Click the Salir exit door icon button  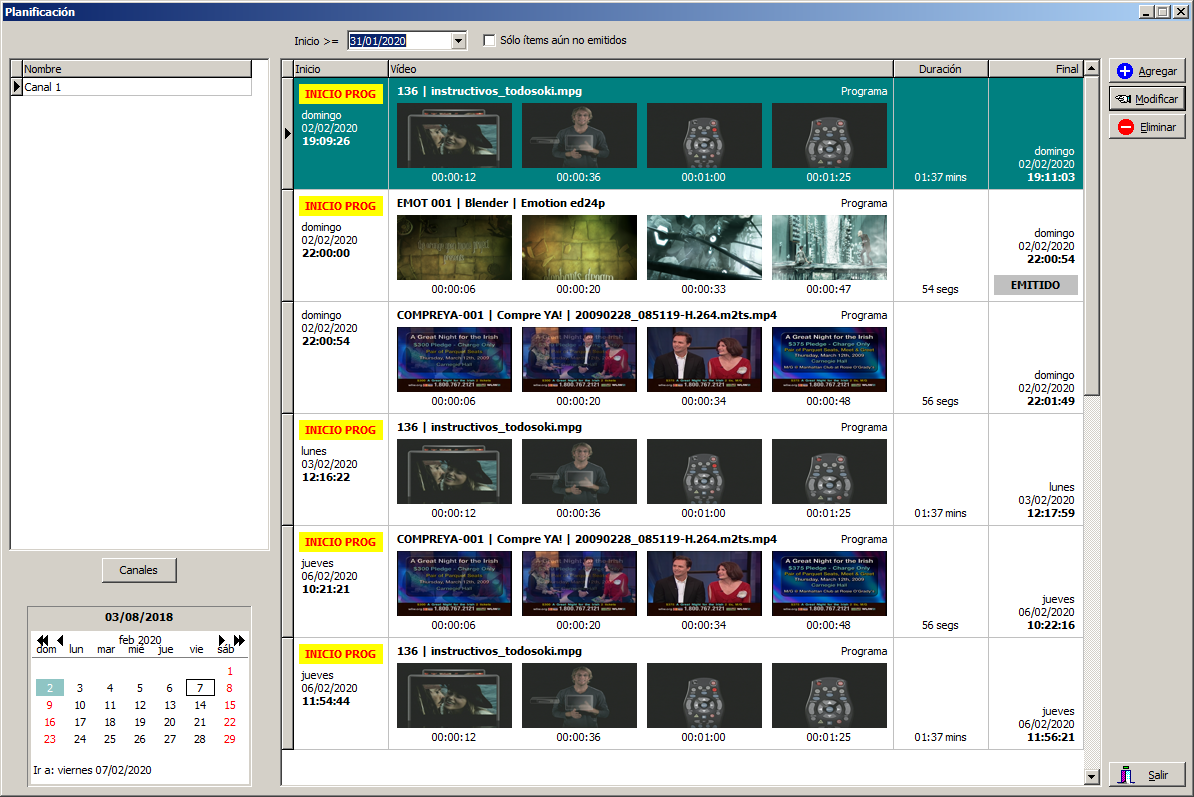tap(1147, 775)
